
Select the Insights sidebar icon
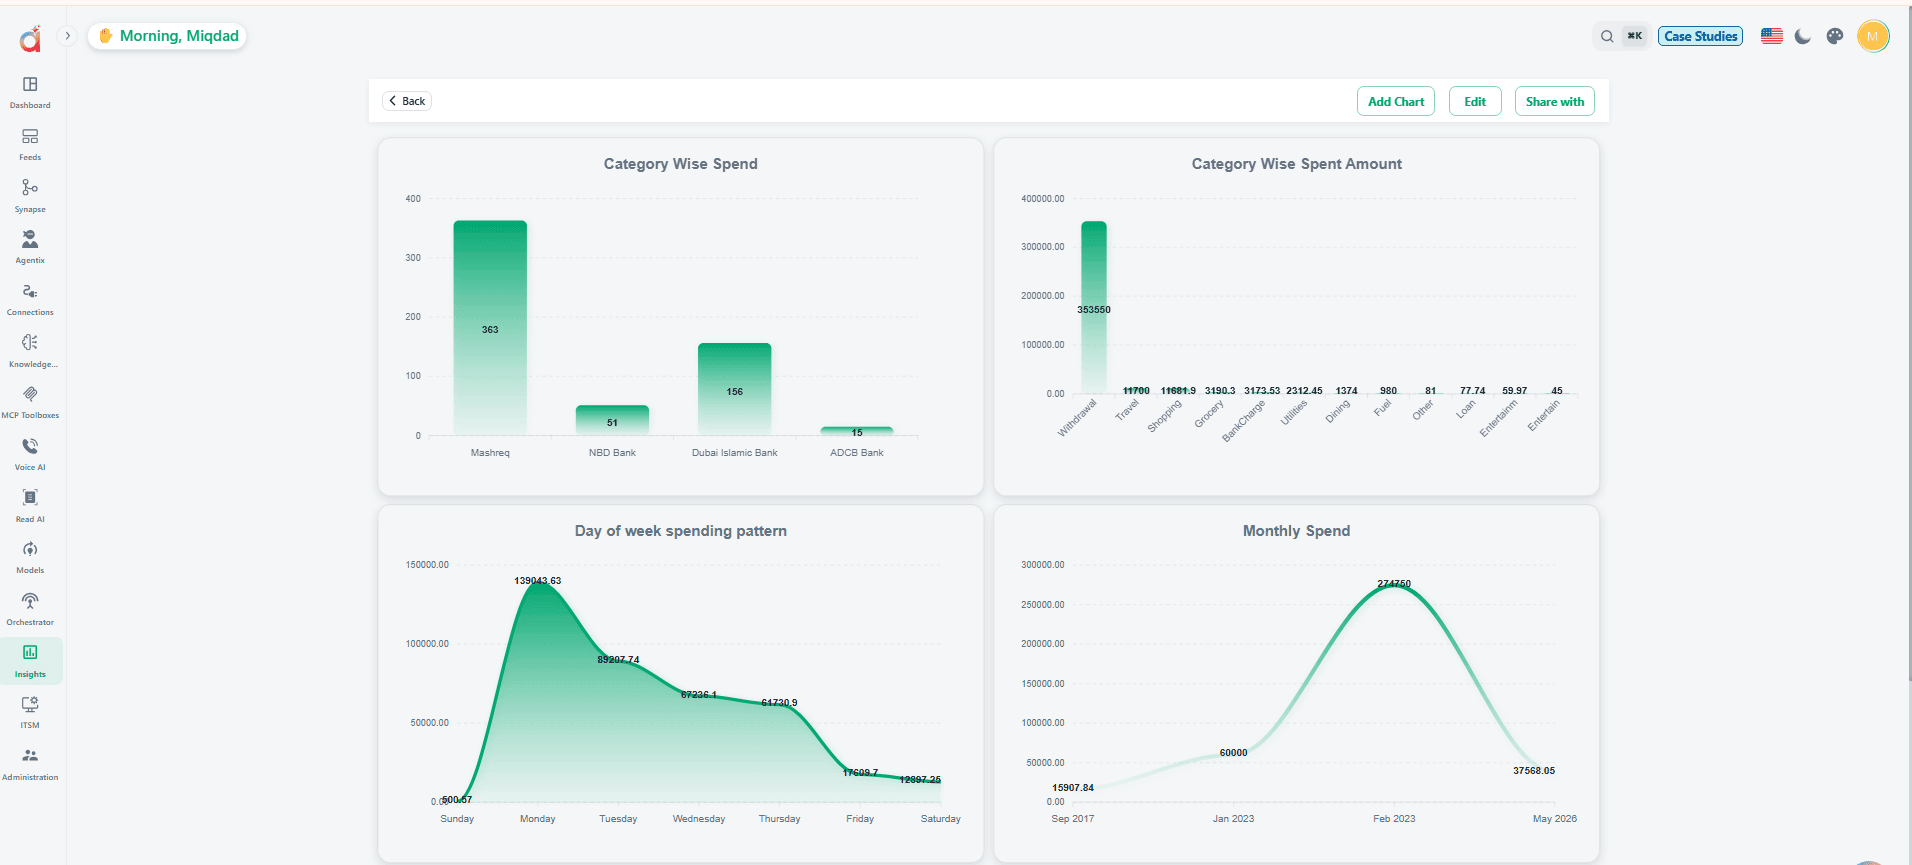pyautogui.click(x=30, y=661)
